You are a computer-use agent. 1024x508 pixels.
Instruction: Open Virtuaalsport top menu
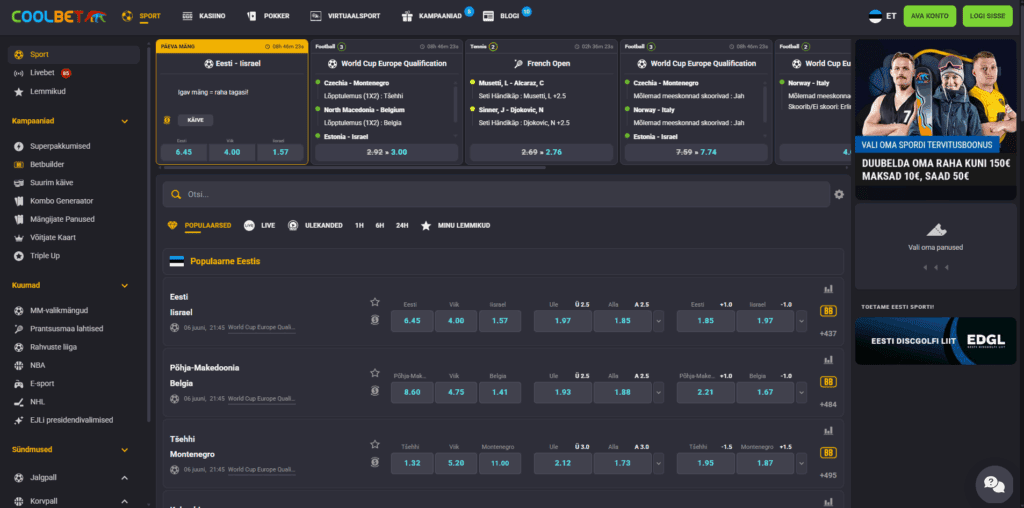click(345, 16)
